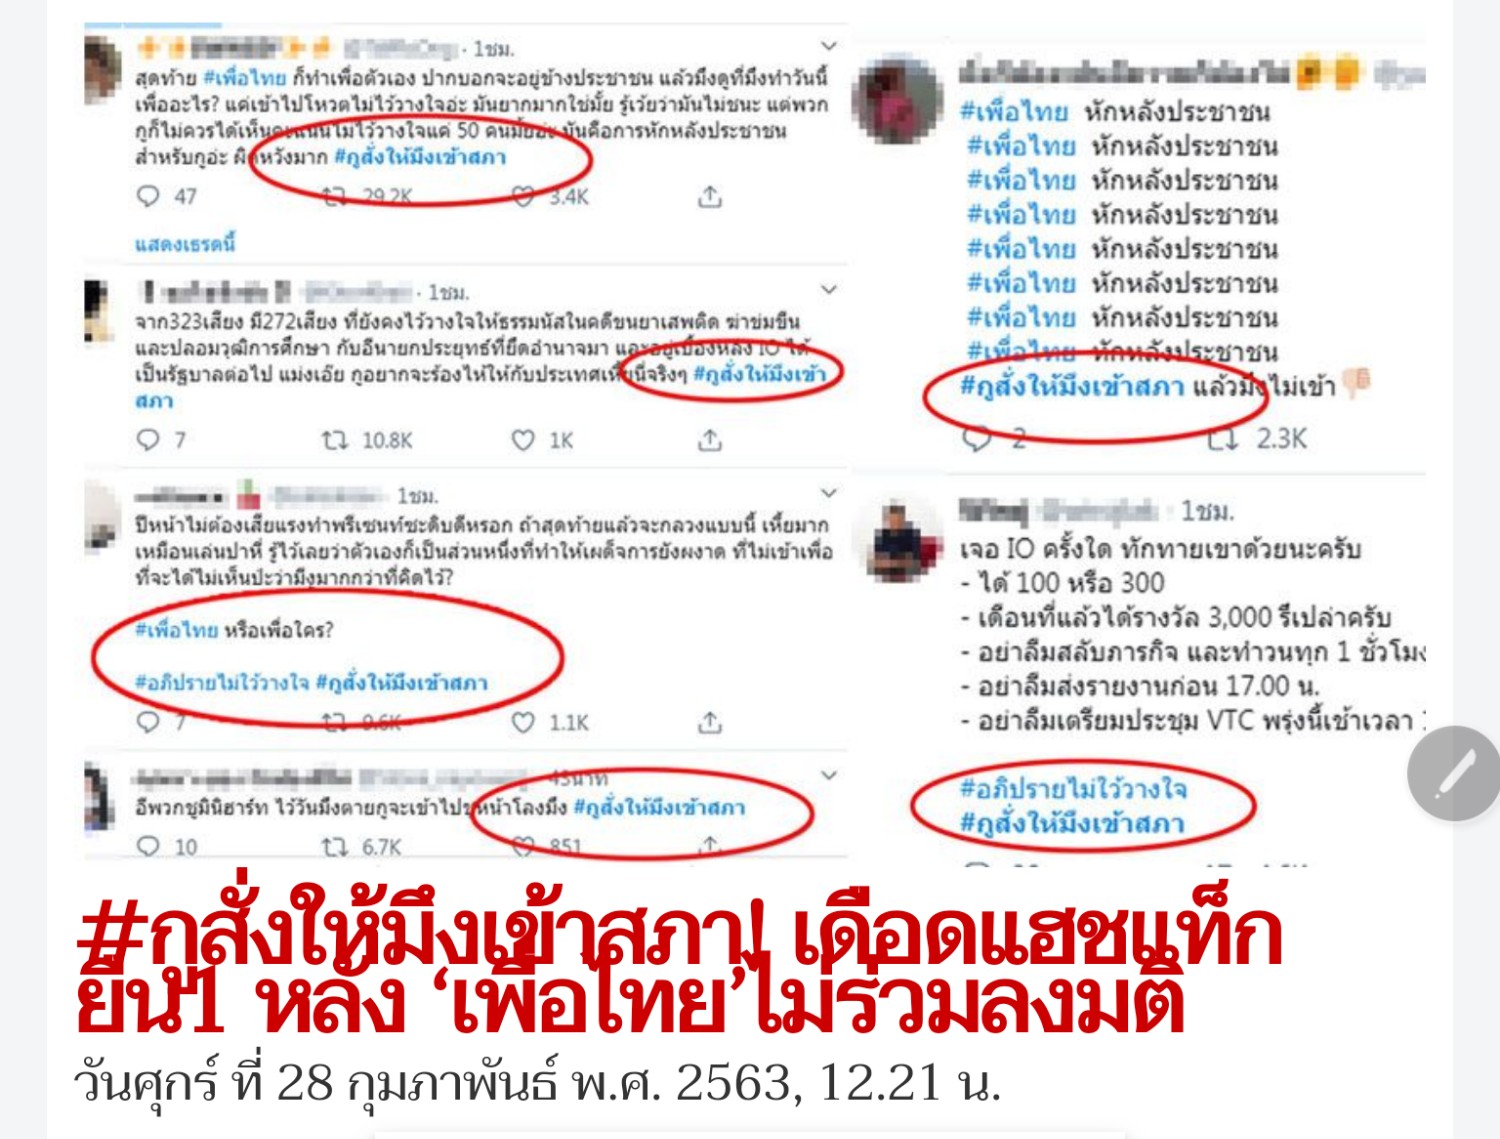This screenshot has width=1500, height=1139.
Task: Open reply icon with 47 comments
Action: (x=148, y=196)
